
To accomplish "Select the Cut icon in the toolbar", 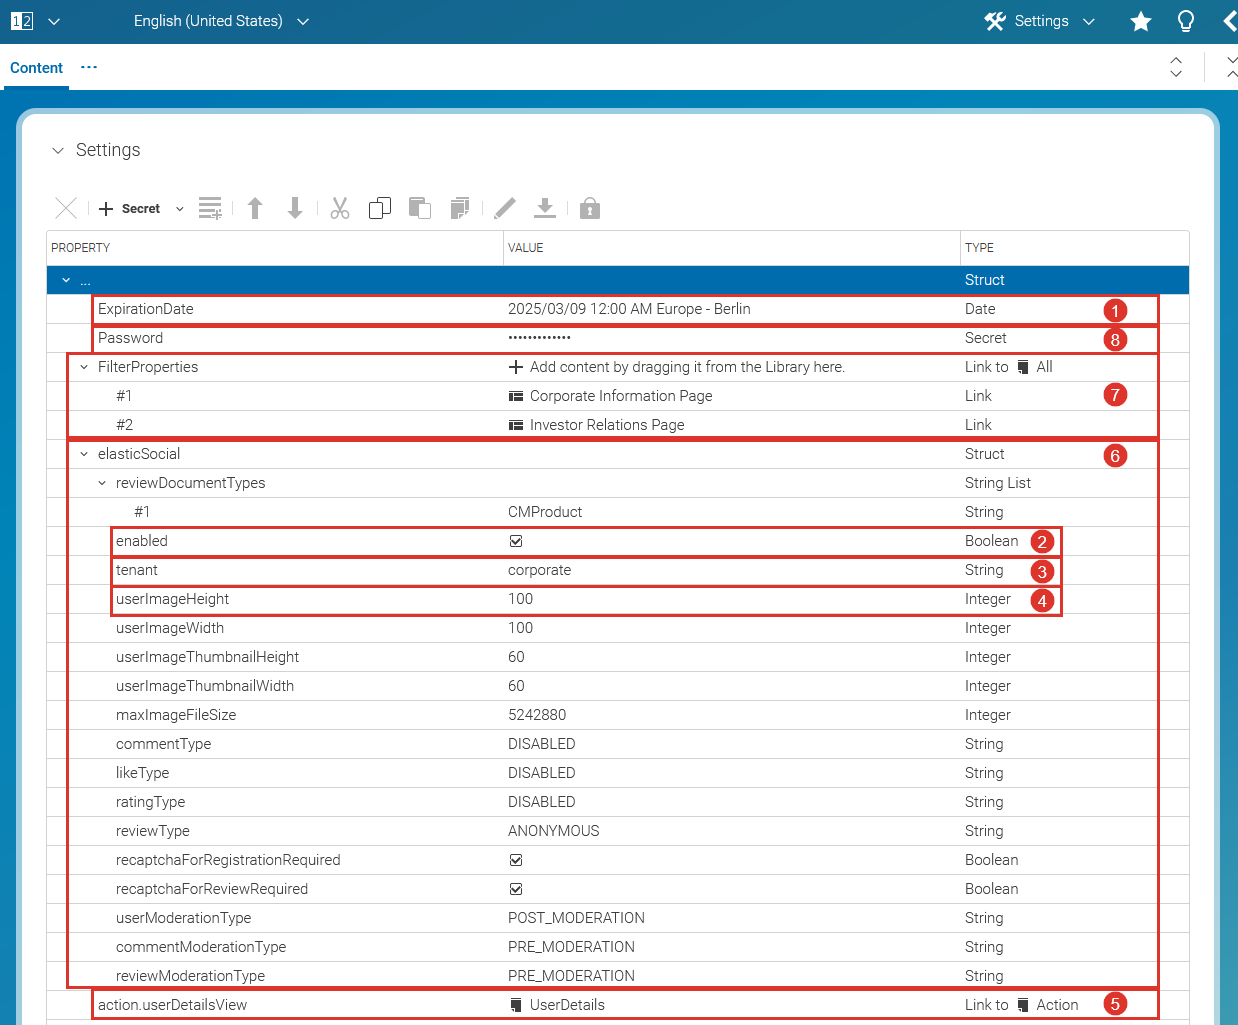I will coord(340,208).
